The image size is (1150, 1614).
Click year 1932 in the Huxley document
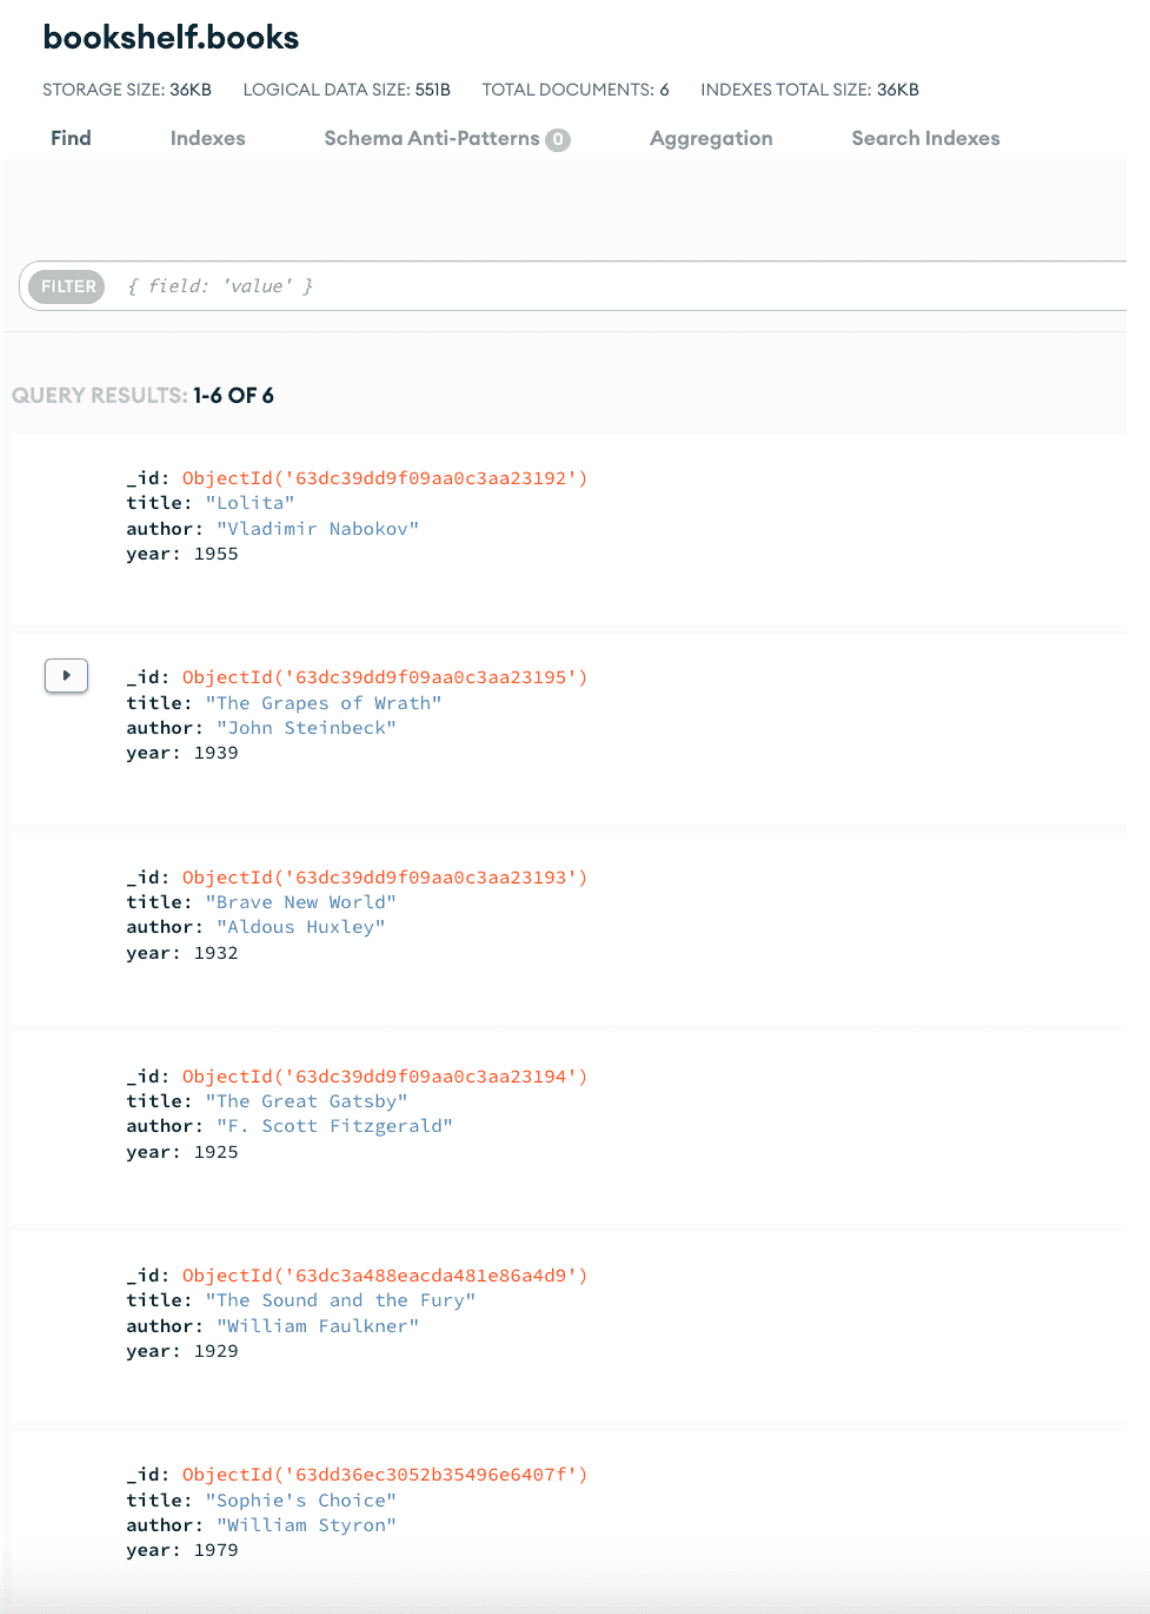(216, 953)
